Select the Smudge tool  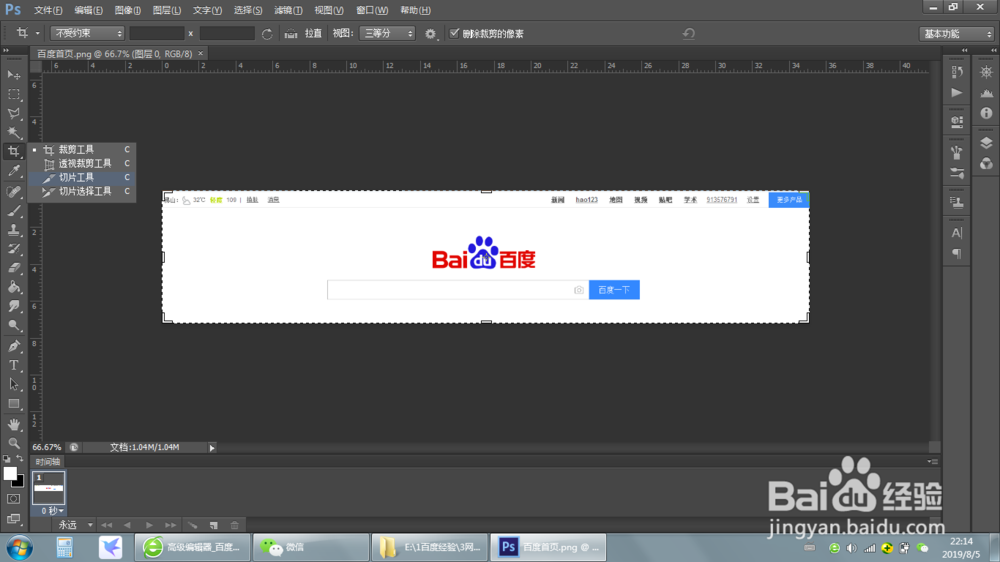13,306
